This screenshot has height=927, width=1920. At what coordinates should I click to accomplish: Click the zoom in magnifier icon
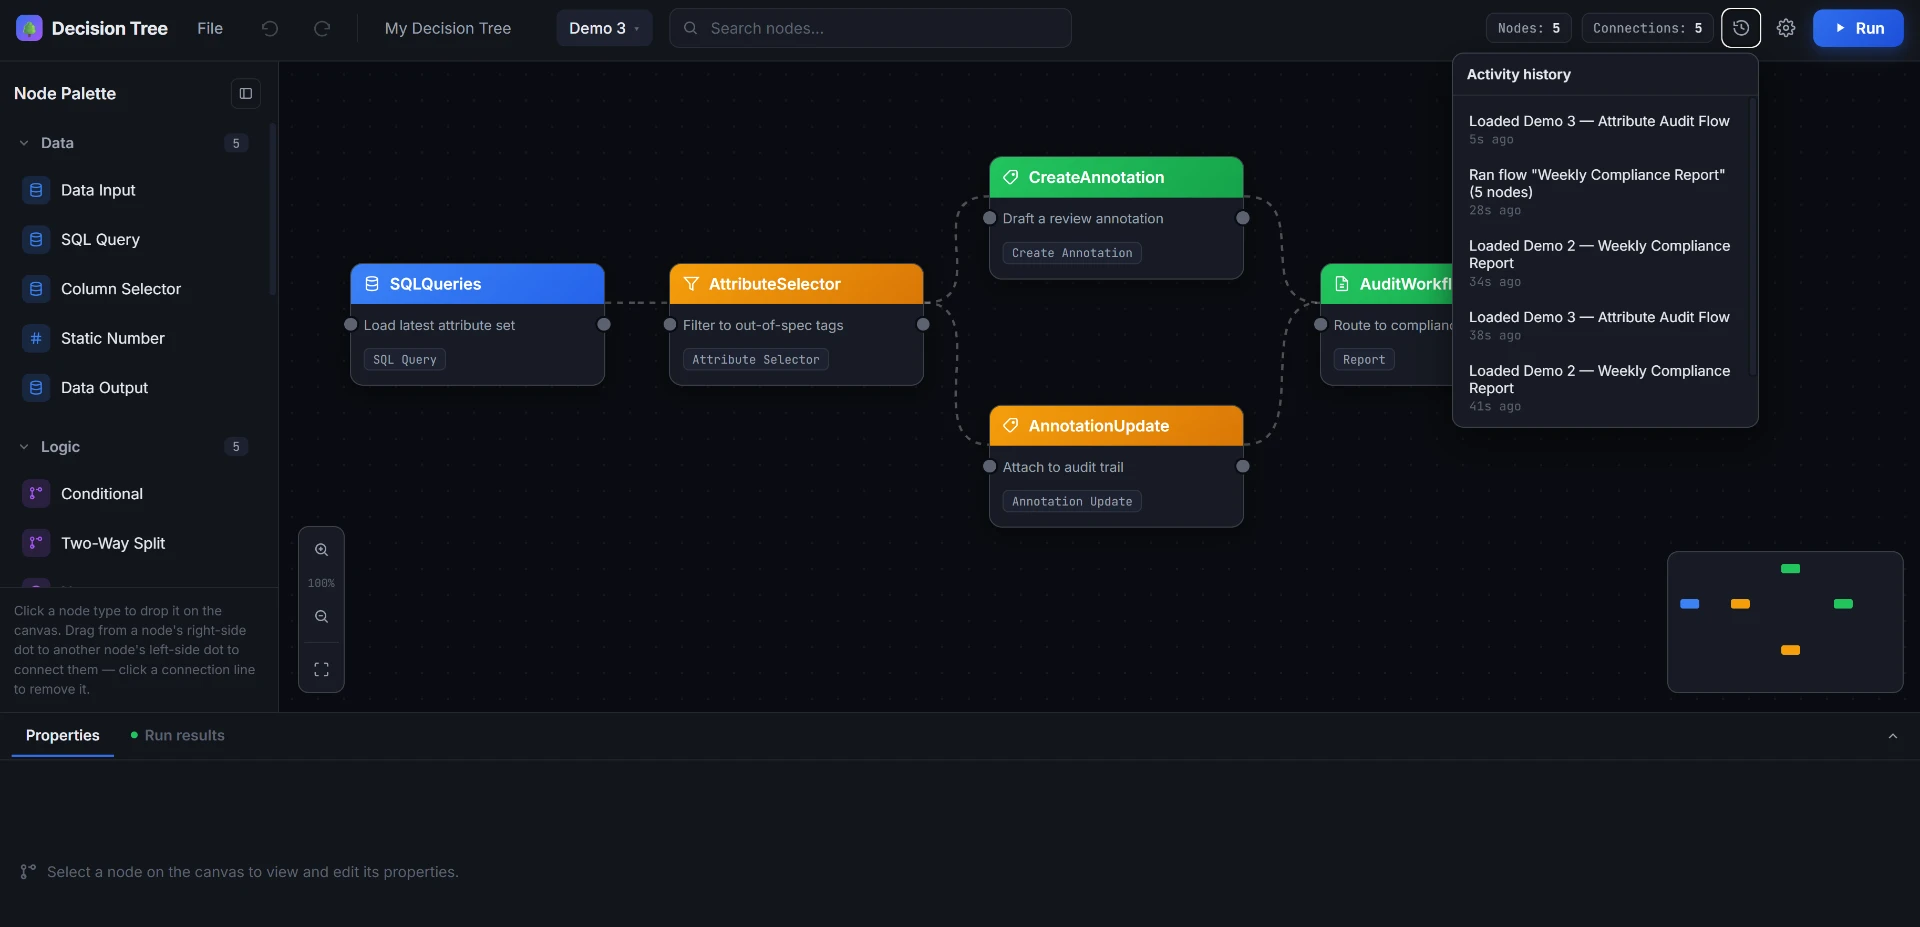coord(321,550)
